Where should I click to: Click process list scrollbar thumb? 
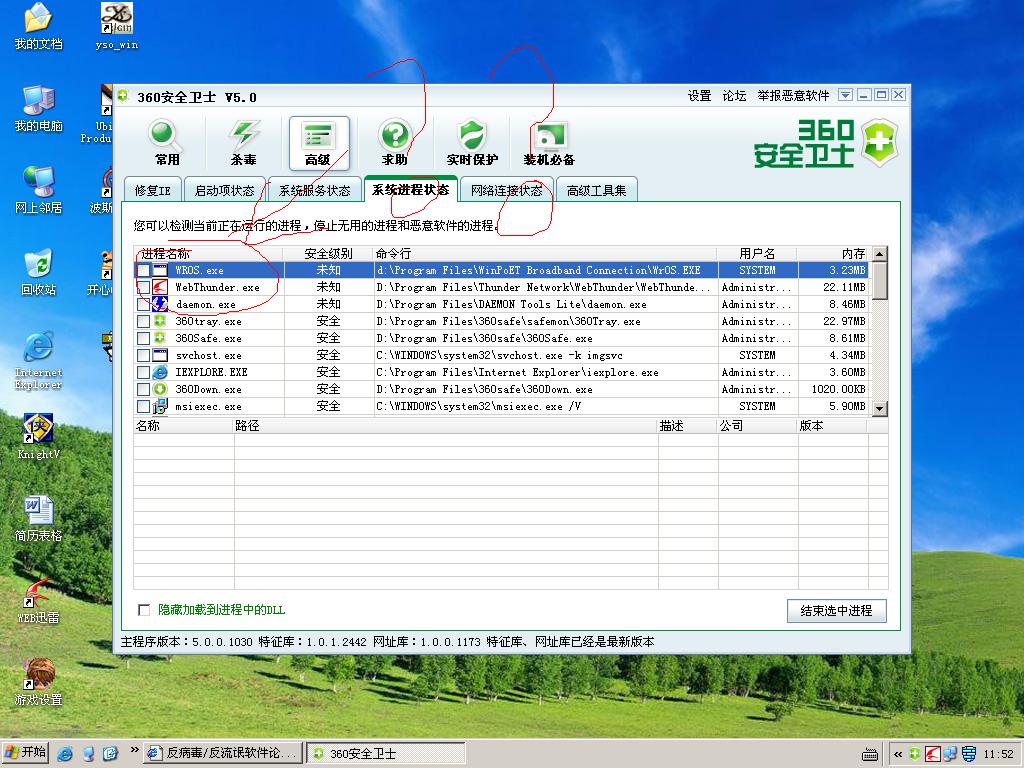pyautogui.click(x=880, y=281)
